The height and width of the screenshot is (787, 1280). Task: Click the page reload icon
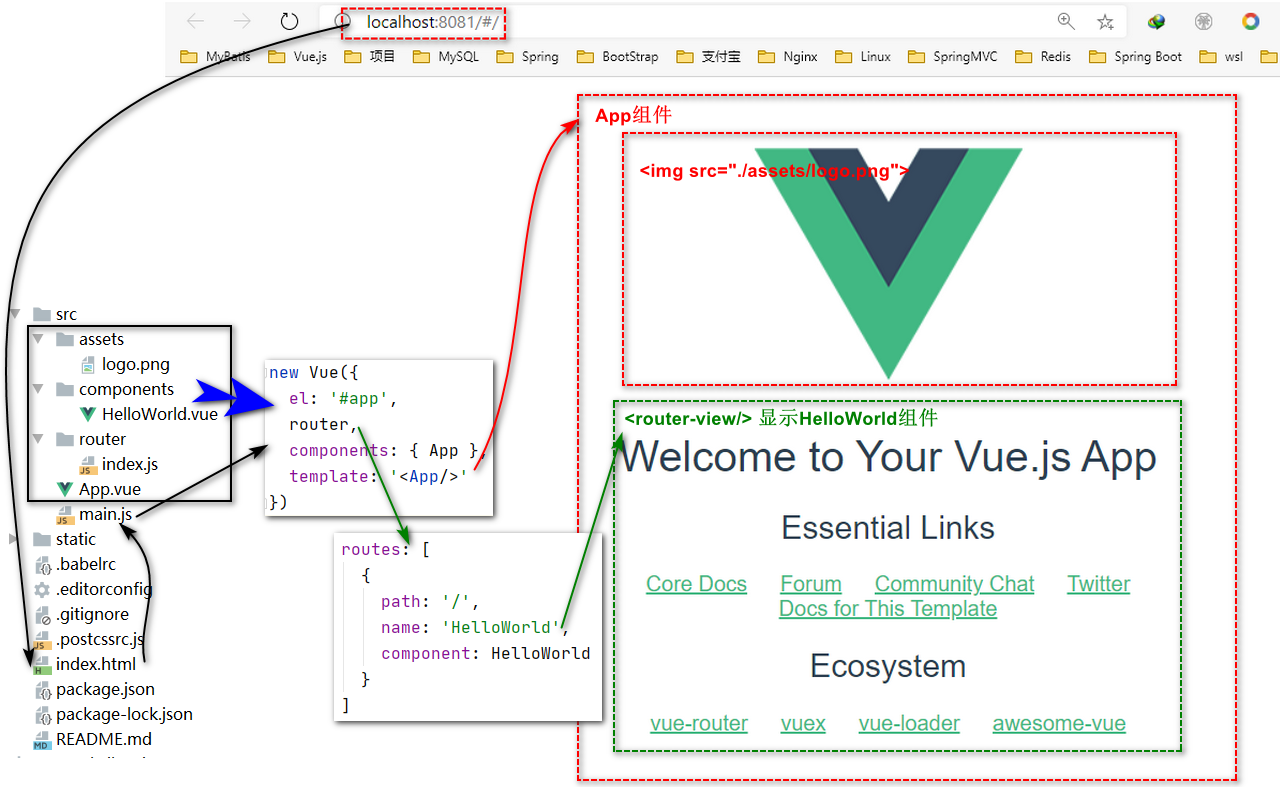point(289,20)
